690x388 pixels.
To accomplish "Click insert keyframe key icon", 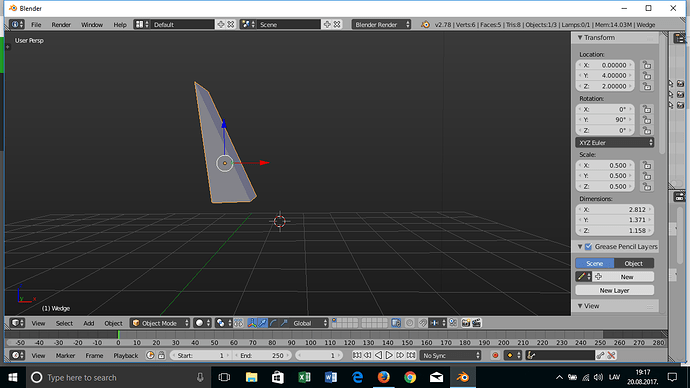I will pyautogui.click(x=600, y=355).
